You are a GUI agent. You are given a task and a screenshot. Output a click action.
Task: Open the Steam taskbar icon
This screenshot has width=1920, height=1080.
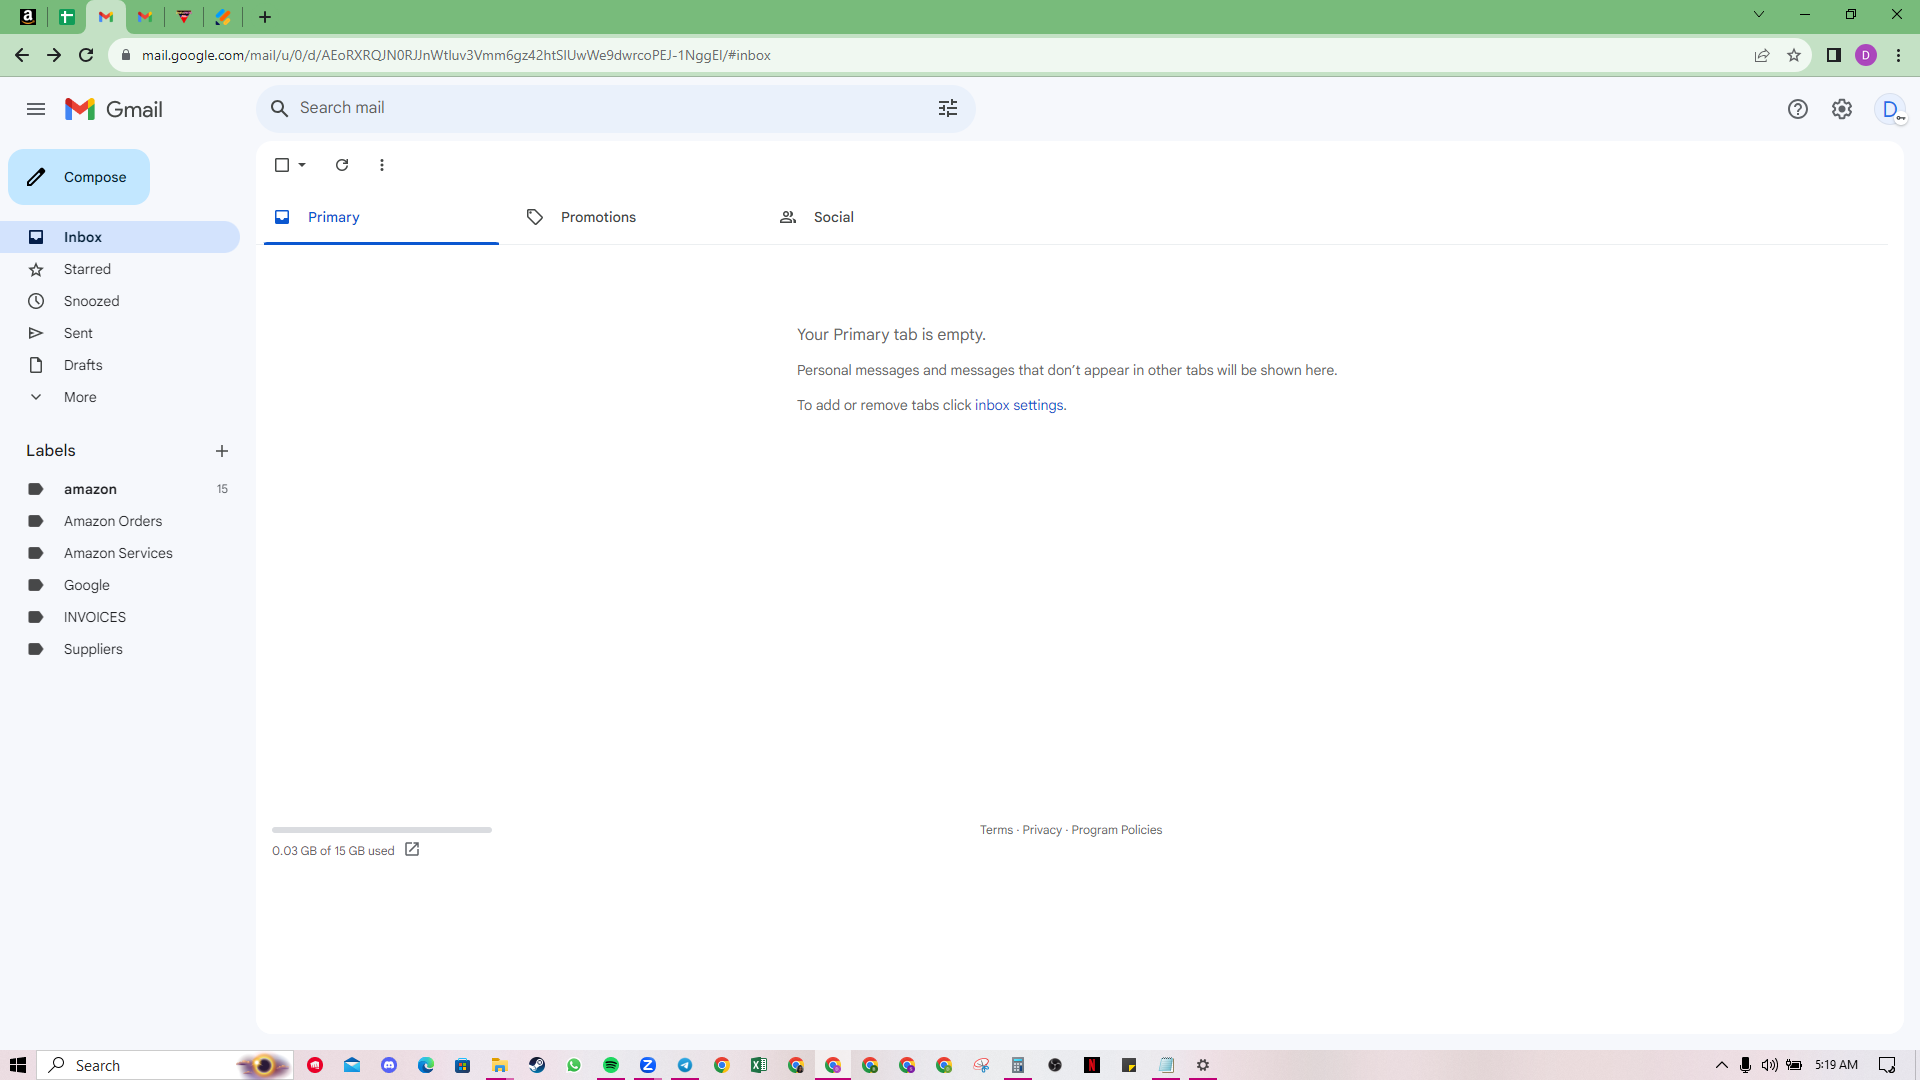point(537,1065)
